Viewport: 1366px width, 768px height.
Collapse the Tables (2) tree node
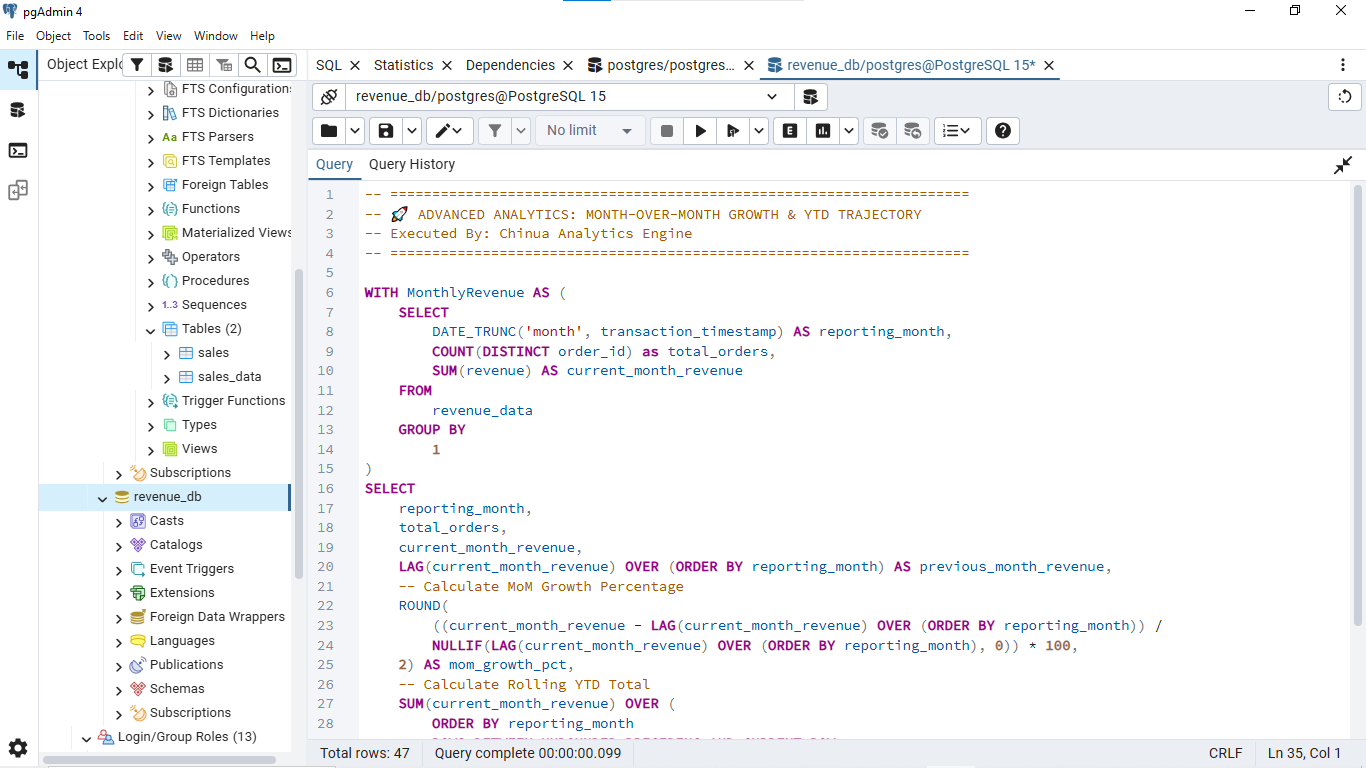tap(151, 329)
